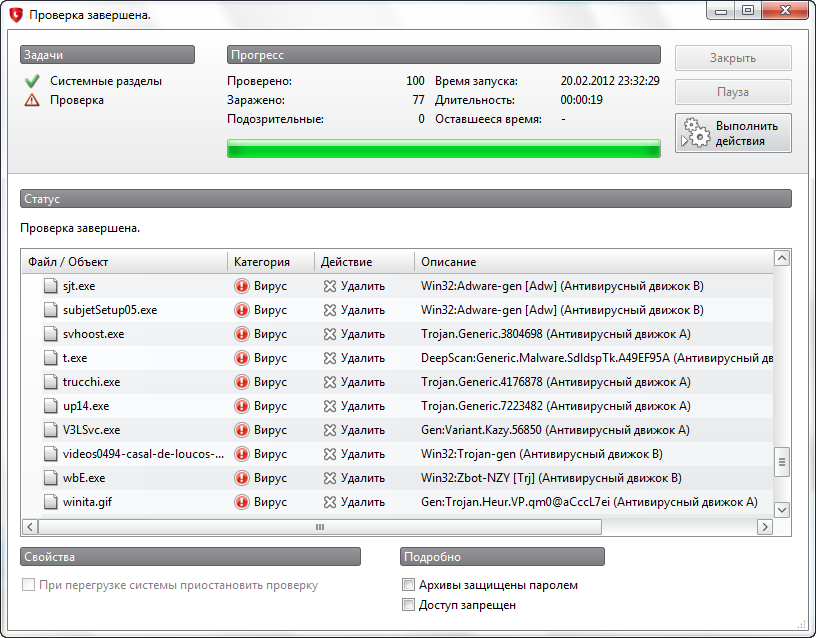The image size is (816, 638).
Task: Click red virus alert icon in winita.gif row
Action: tap(241, 501)
